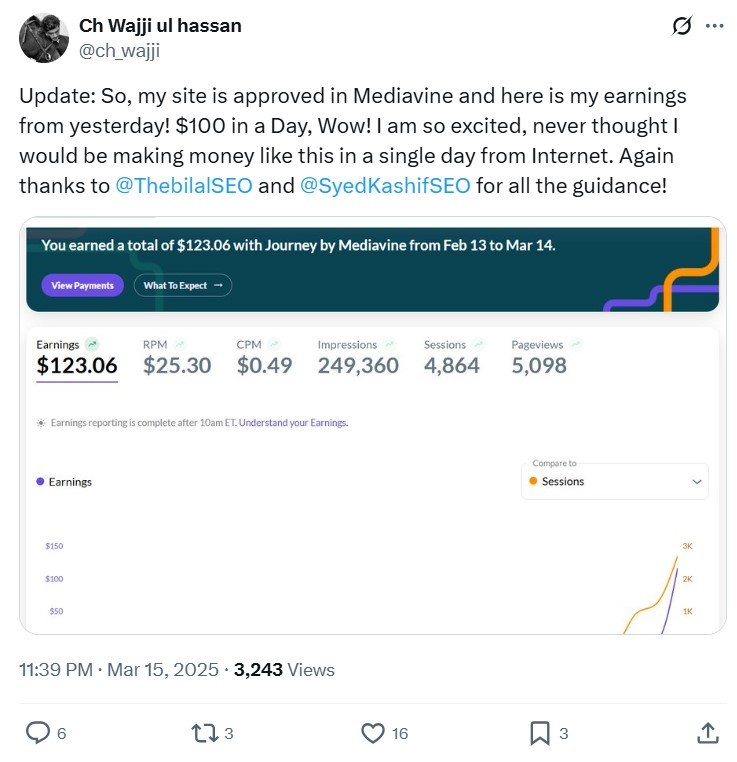Click the Grok icon beside more options
The image size is (737, 762).
coord(682,26)
